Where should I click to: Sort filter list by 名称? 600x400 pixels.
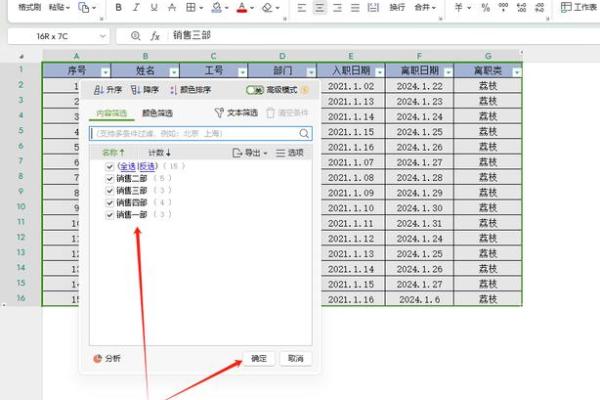[x=113, y=153]
